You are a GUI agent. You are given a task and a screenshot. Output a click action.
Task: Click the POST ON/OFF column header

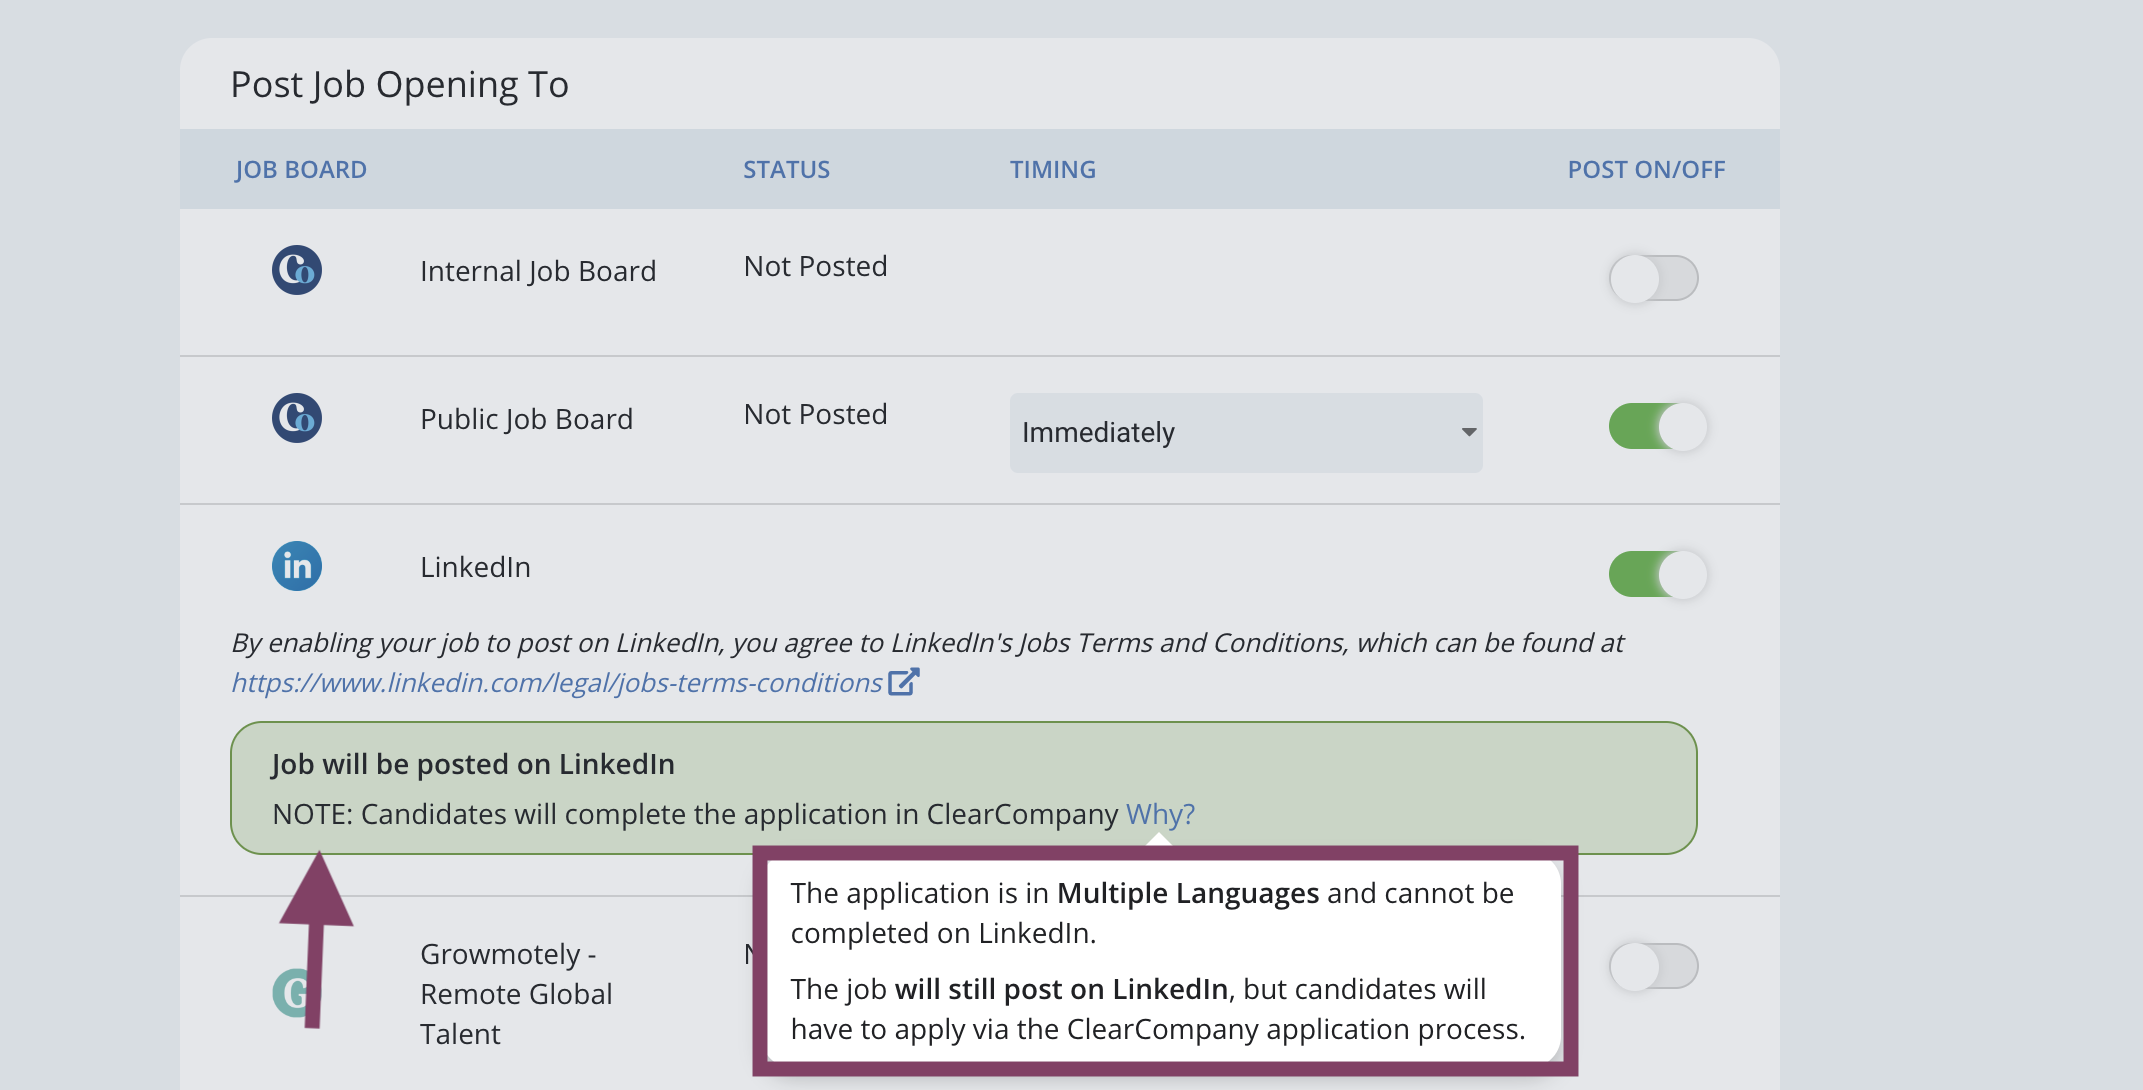pos(1646,170)
